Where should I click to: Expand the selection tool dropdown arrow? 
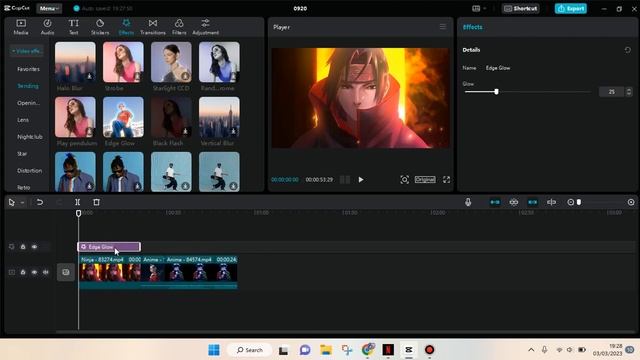22,202
